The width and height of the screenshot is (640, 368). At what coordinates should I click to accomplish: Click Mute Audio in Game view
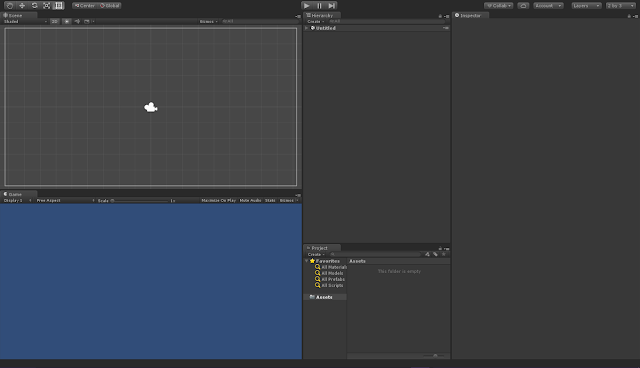pyautogui.click(x=250, y=201)
